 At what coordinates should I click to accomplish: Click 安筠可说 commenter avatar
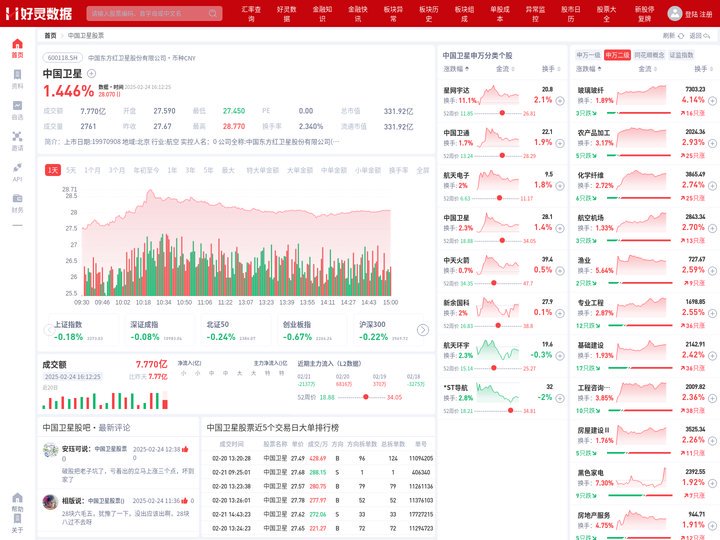coord(51,450)
